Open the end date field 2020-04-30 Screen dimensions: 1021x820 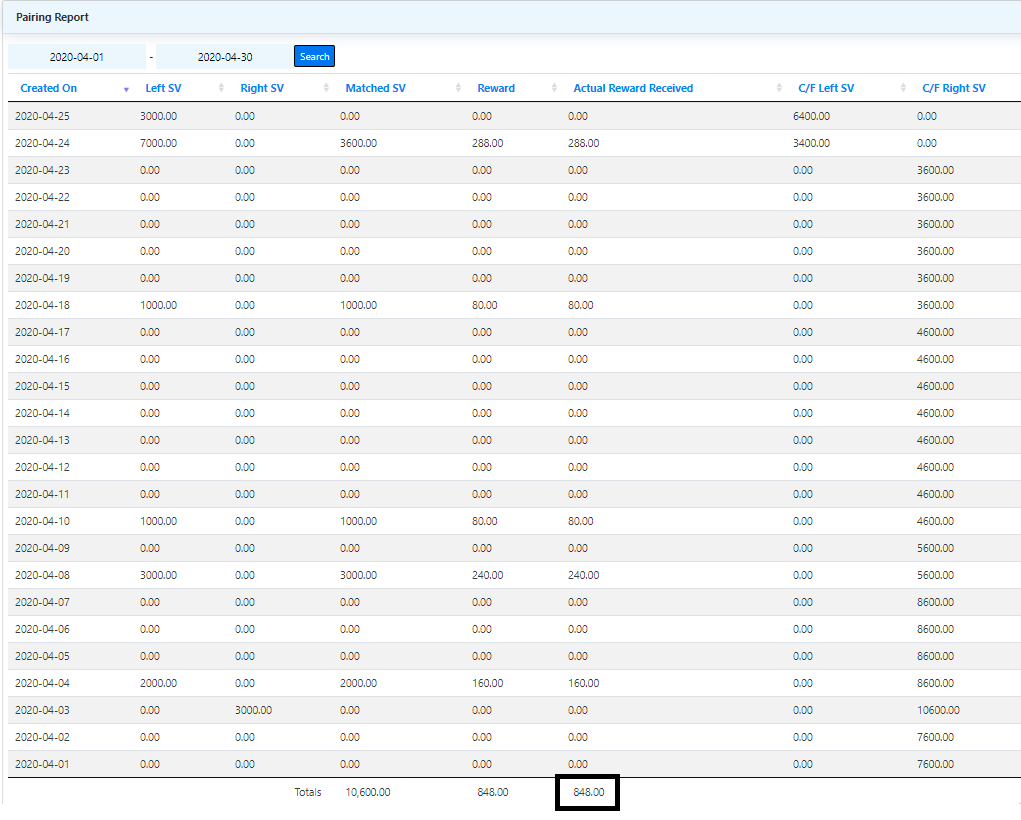pyautogui.click(x=225, y=57)
